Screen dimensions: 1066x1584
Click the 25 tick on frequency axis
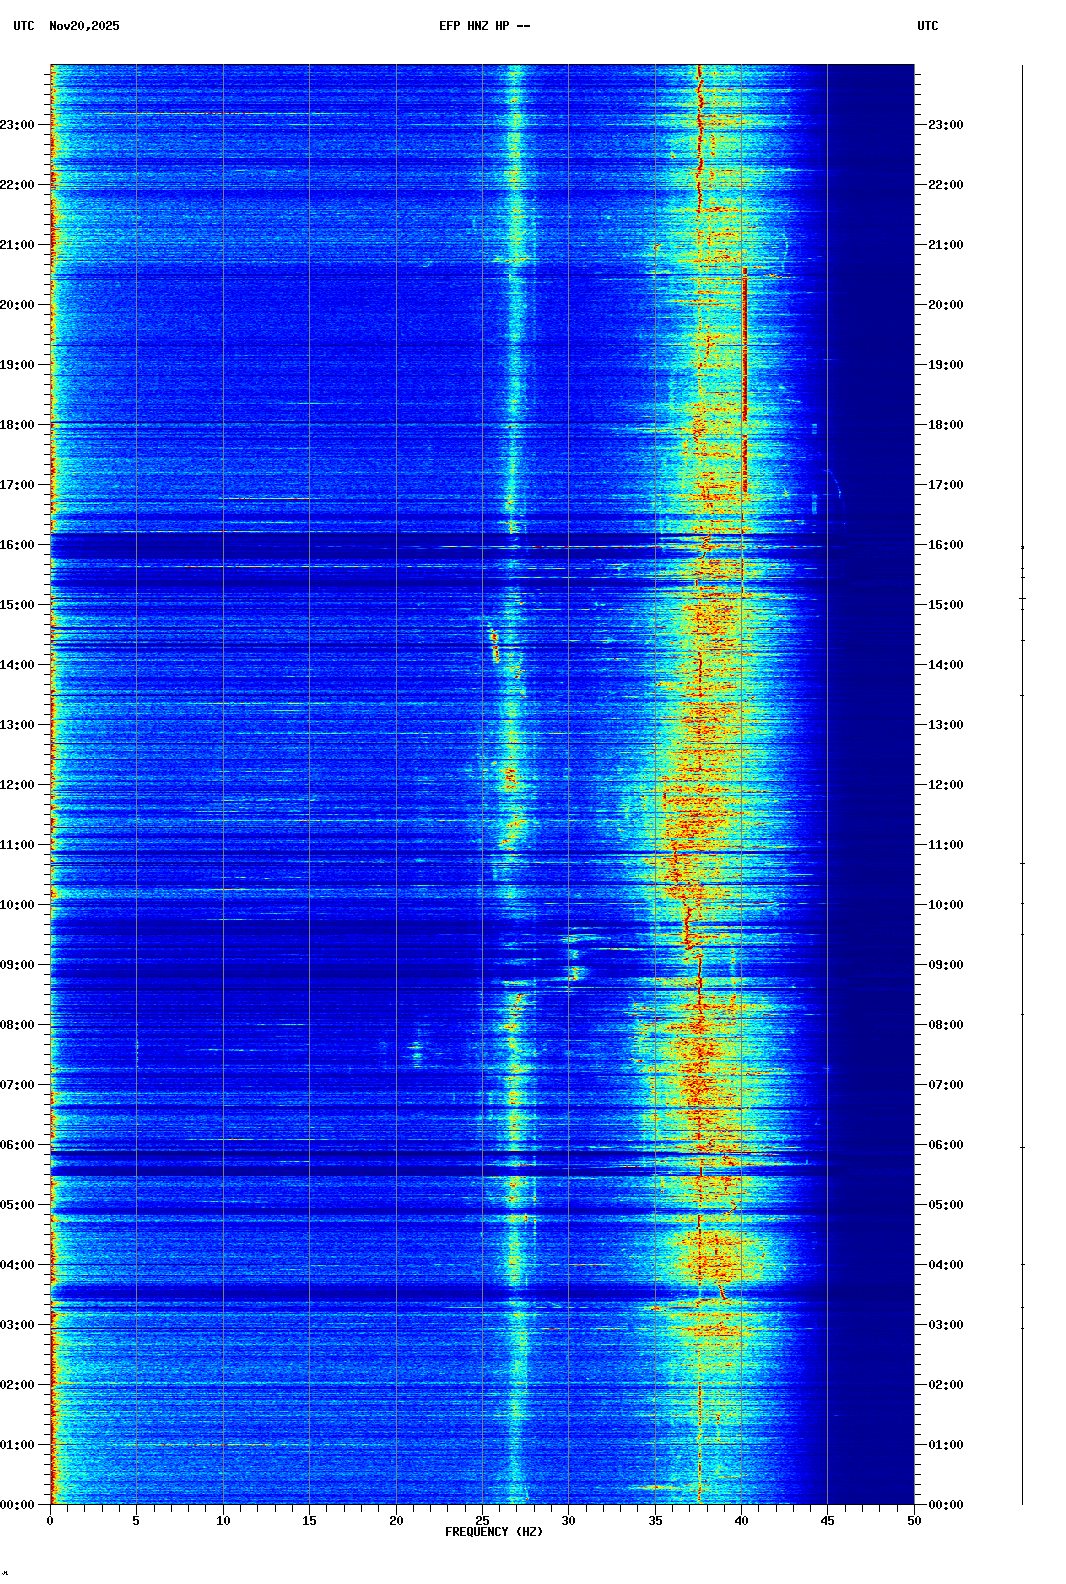[x=482, y=1520]
